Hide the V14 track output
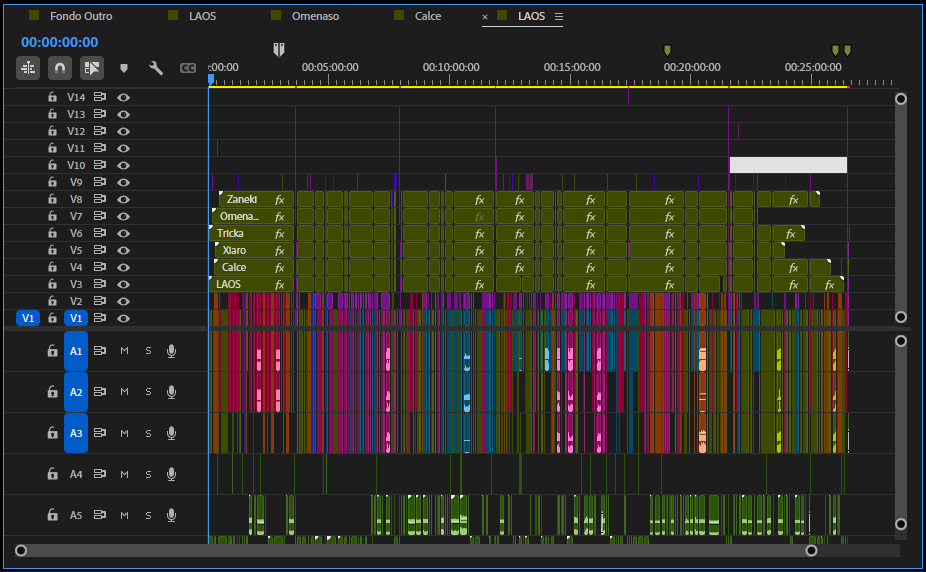The width and height of the screenshot is (926, 572). pos(123,97)
